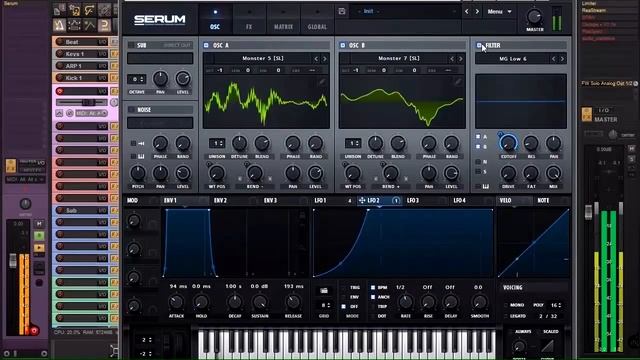The height and width of the screenshot is (360, 640).
Task: Toggle the OSC A enable switch
Action: [x=206, y=45]
